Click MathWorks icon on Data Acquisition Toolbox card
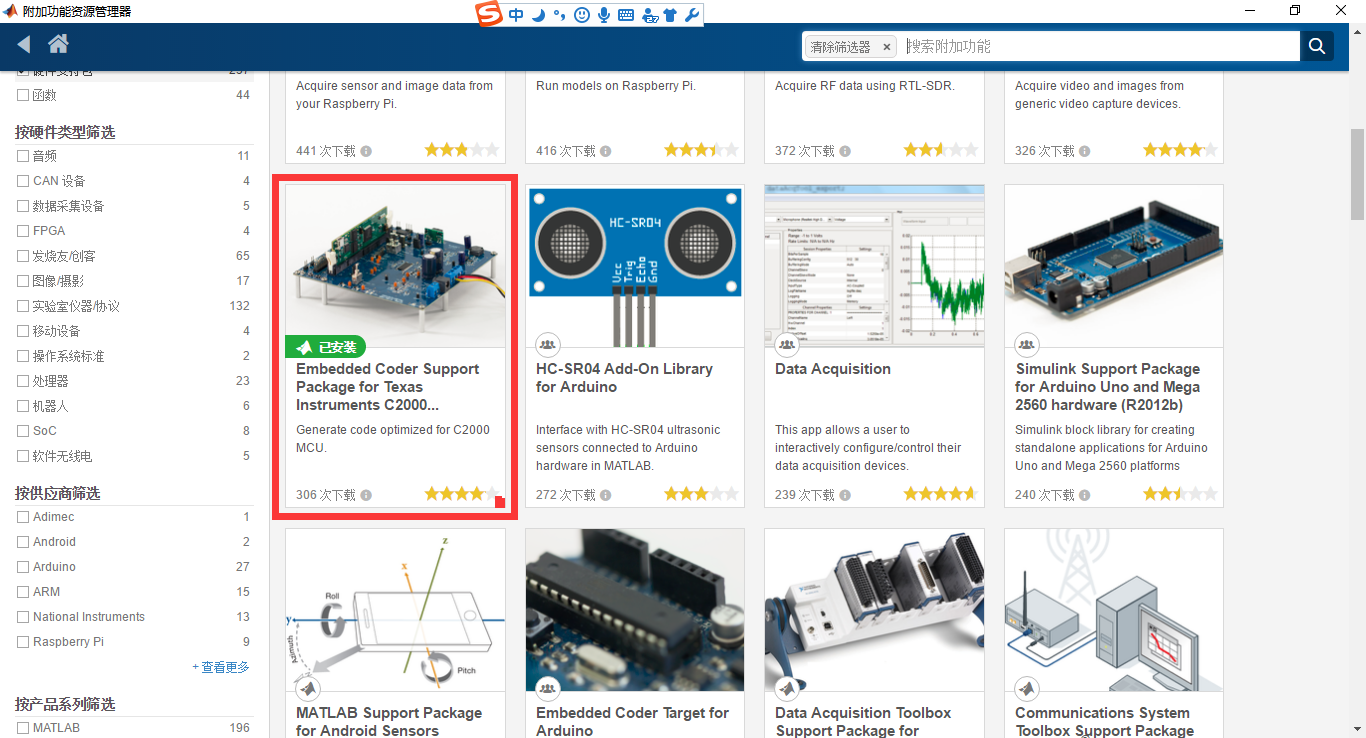 click(x=787, y=689)
